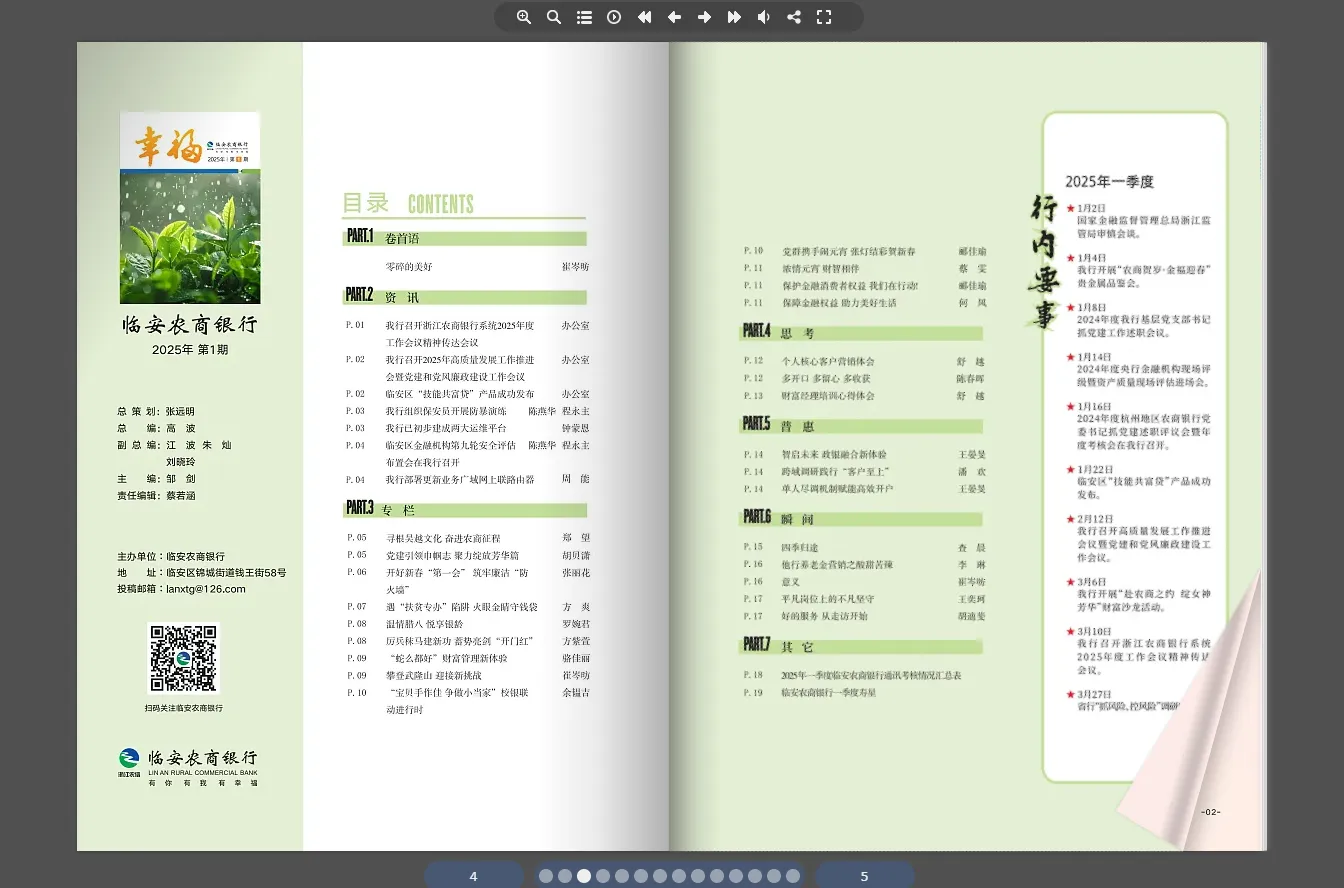Click the magazine cover thumbnail with tea leaves

pos(190,207)
